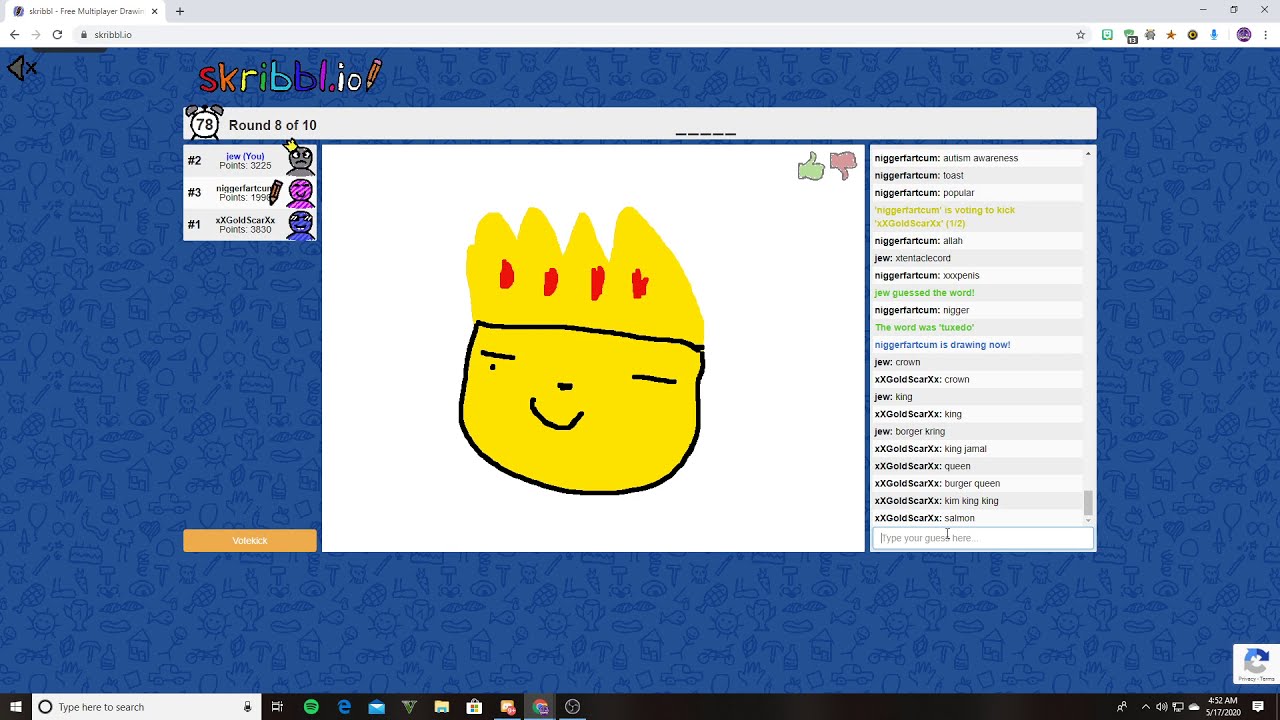Click the chat message 'king jamal'
Image resolution: width=1280 pixels, height=720 pixels.
coord(930,449)
